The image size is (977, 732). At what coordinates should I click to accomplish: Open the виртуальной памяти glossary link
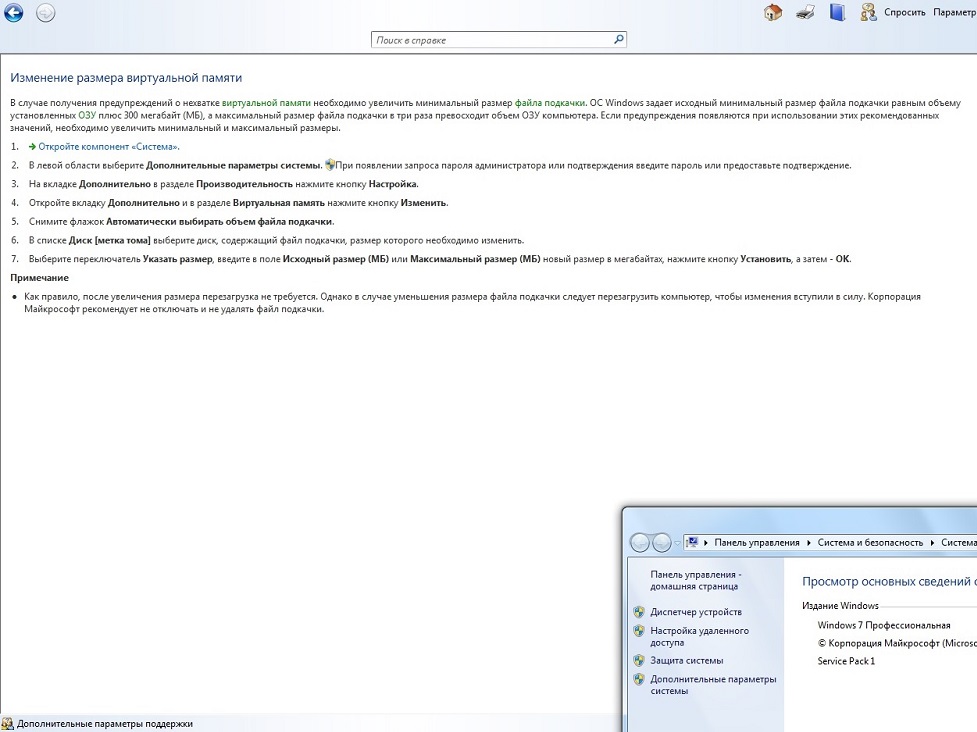point(266,103)
